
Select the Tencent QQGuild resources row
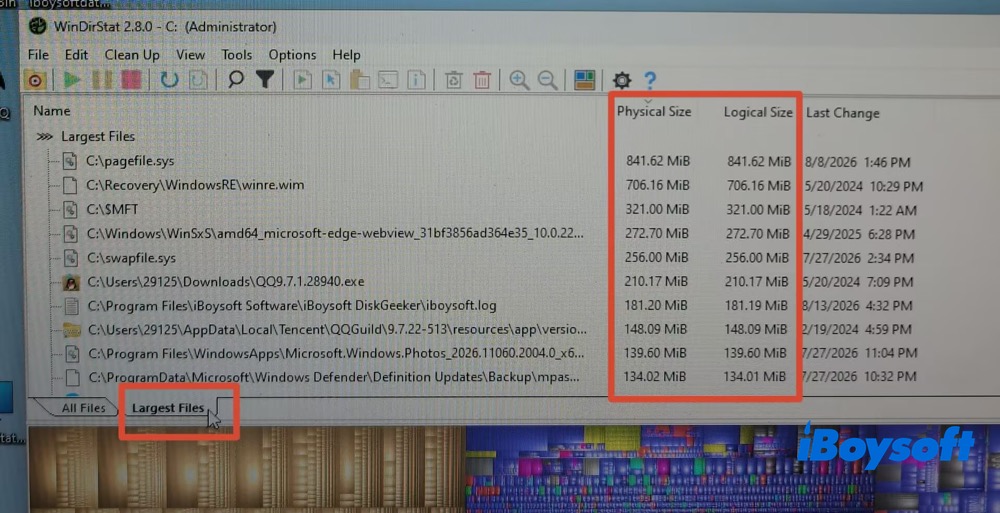pyautogui.click(x=337, y=330)
